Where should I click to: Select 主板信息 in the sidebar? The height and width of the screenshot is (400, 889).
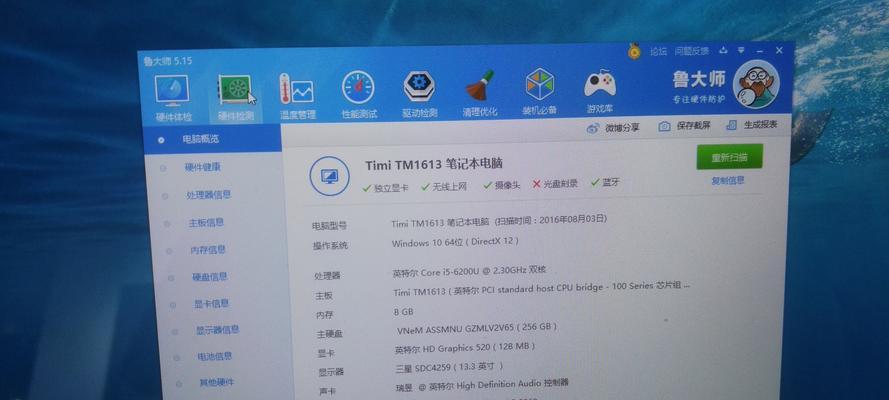206,223
